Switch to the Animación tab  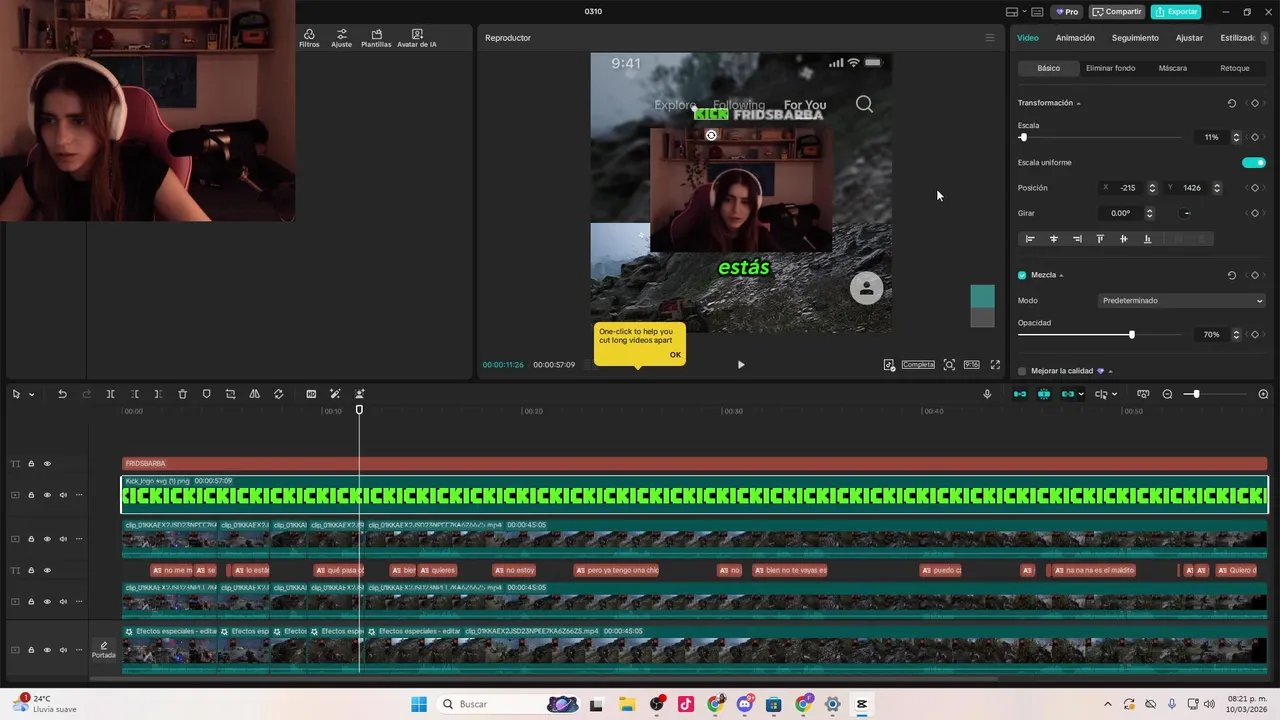1075,38
